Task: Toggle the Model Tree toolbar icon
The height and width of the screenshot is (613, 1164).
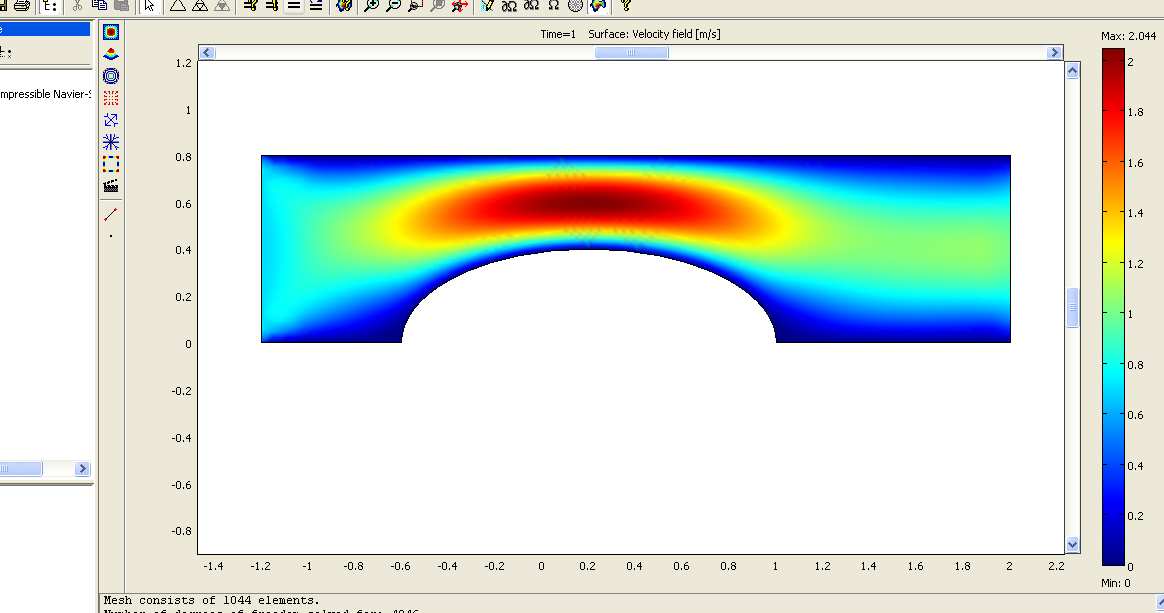Action: tap(49, 6)
